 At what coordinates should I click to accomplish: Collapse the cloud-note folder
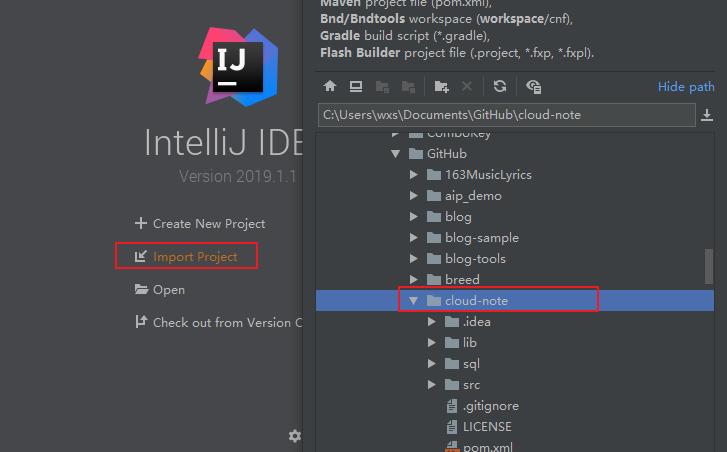pyautogui.click(x=414, y=301)
